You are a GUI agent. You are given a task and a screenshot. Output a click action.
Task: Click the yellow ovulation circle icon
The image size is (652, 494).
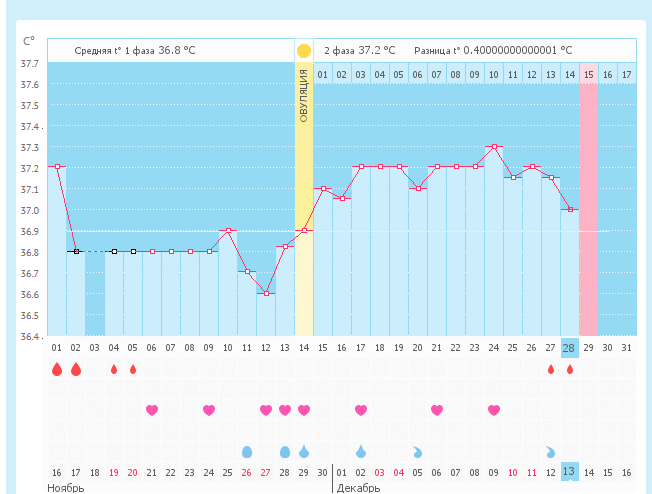click(x=304, y=50)
